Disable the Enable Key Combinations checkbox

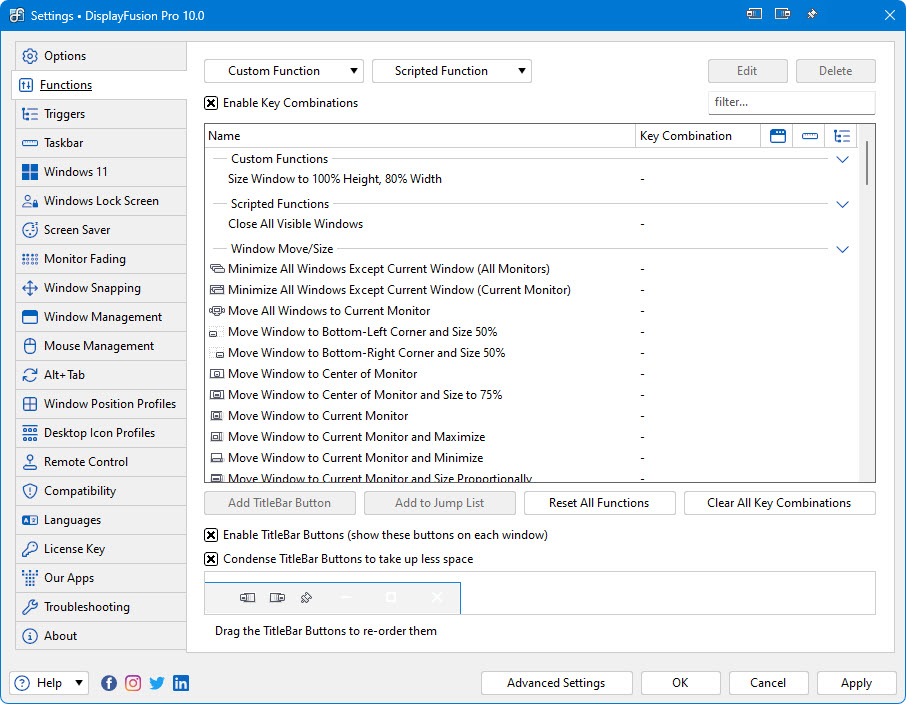[x=211, y=103]
